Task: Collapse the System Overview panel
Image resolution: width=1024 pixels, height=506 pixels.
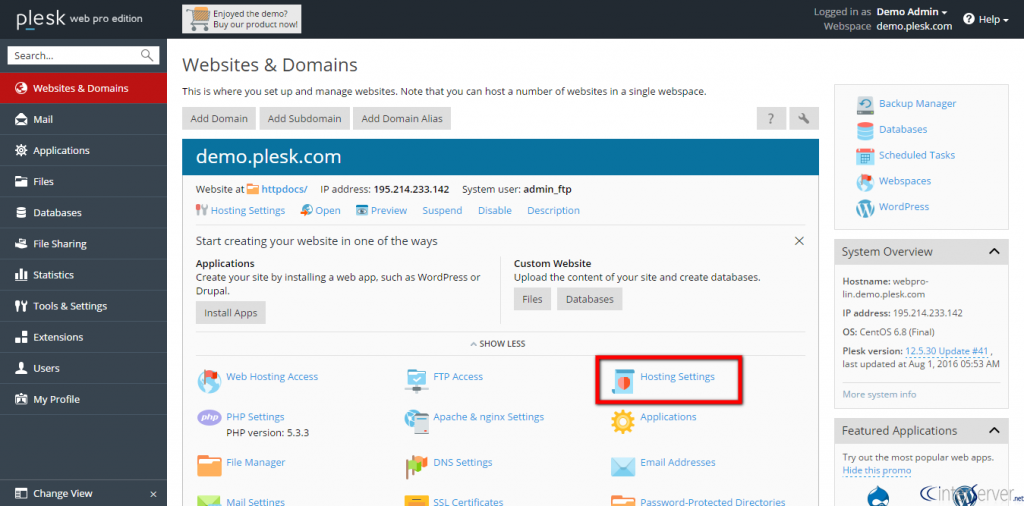Action: [993, 251]
